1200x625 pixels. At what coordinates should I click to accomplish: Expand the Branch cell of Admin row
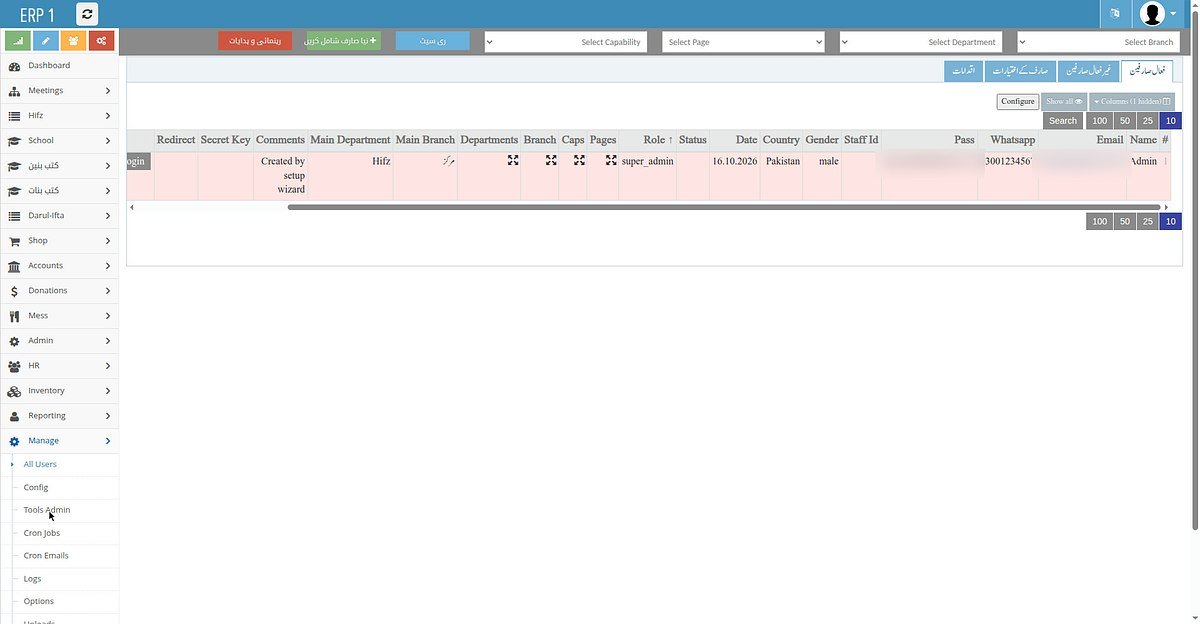551,160
